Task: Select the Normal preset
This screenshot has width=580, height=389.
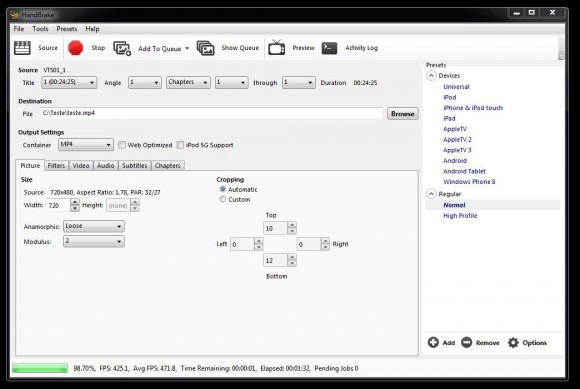Action: tap(454, 205)
